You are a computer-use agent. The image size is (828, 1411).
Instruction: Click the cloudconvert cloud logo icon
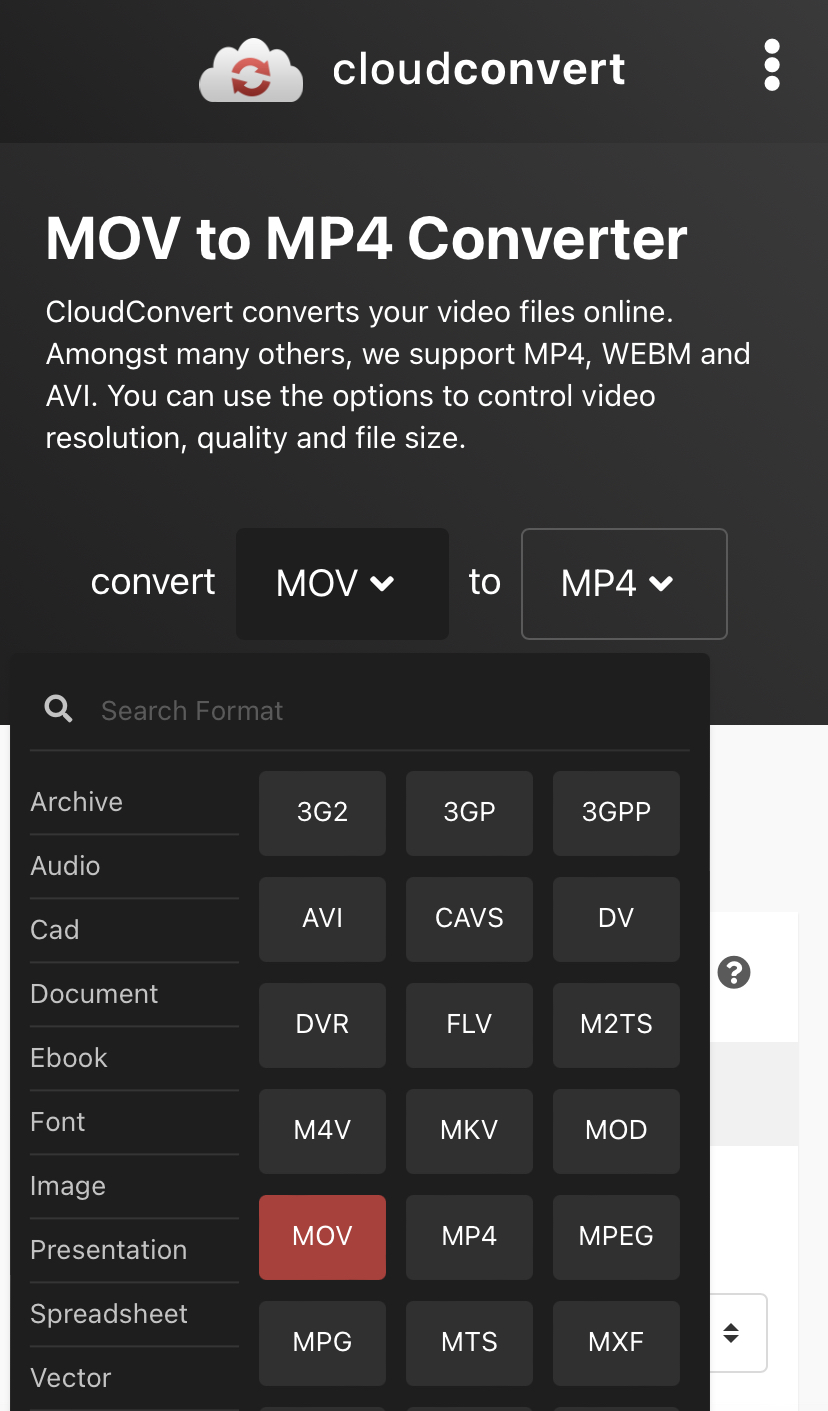point(251,70)
